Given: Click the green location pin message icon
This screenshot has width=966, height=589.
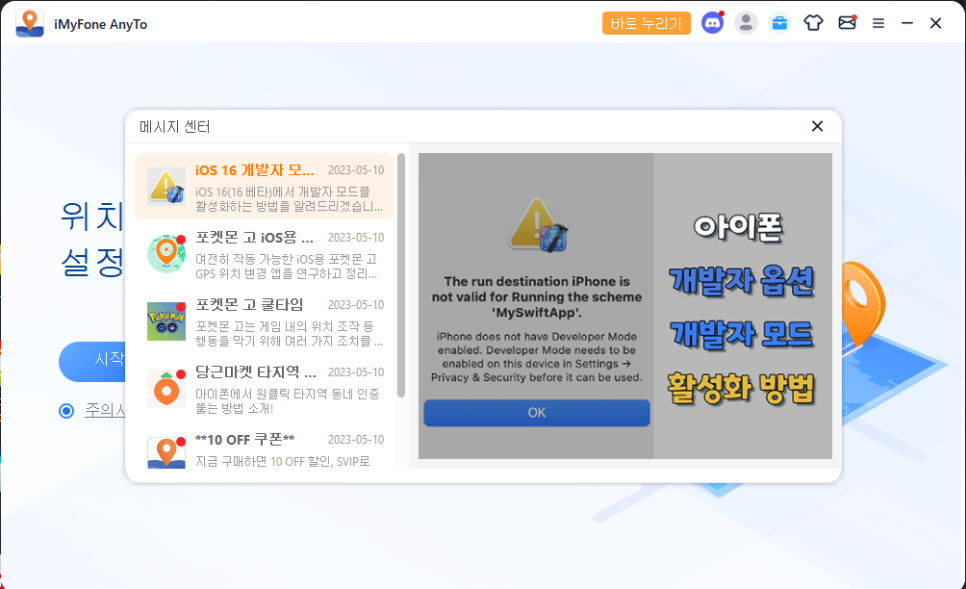Looking at the screenshot, I should pyautogui.click(x=166, y=253).
